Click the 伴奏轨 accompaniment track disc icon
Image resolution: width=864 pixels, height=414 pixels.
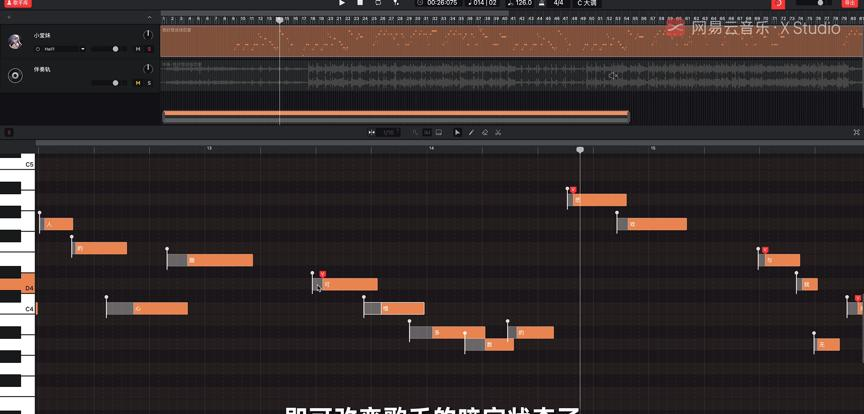(x=15, y=76)
